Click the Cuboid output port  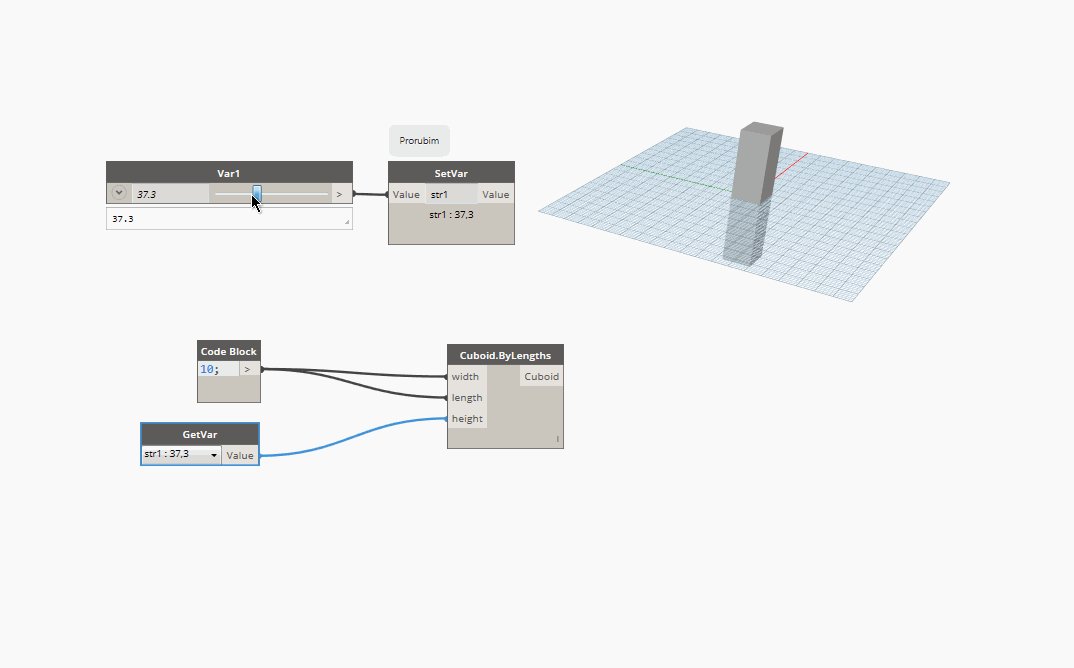[542, 376]
